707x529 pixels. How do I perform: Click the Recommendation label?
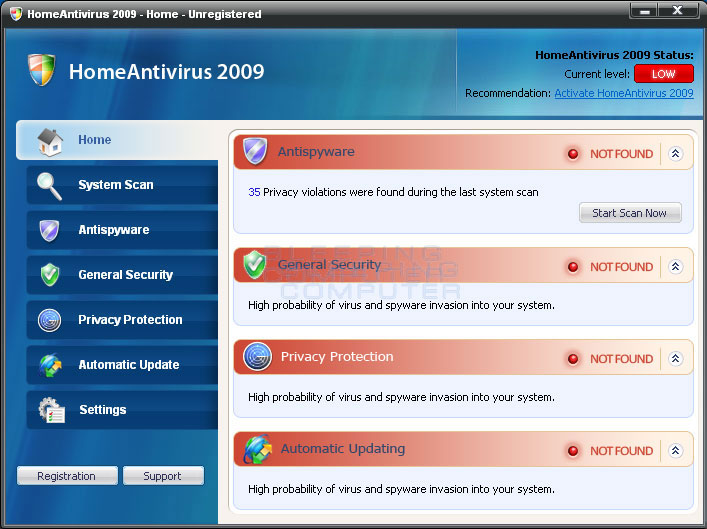[x=508, y=93]
